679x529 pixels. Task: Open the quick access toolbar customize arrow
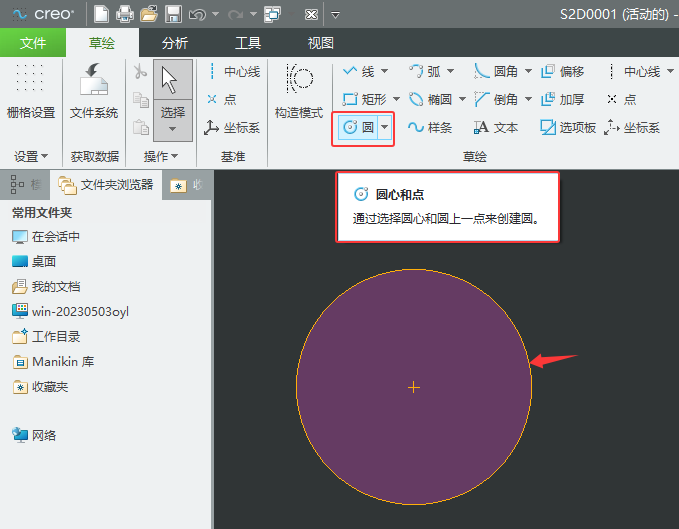[x=335, y=15]
